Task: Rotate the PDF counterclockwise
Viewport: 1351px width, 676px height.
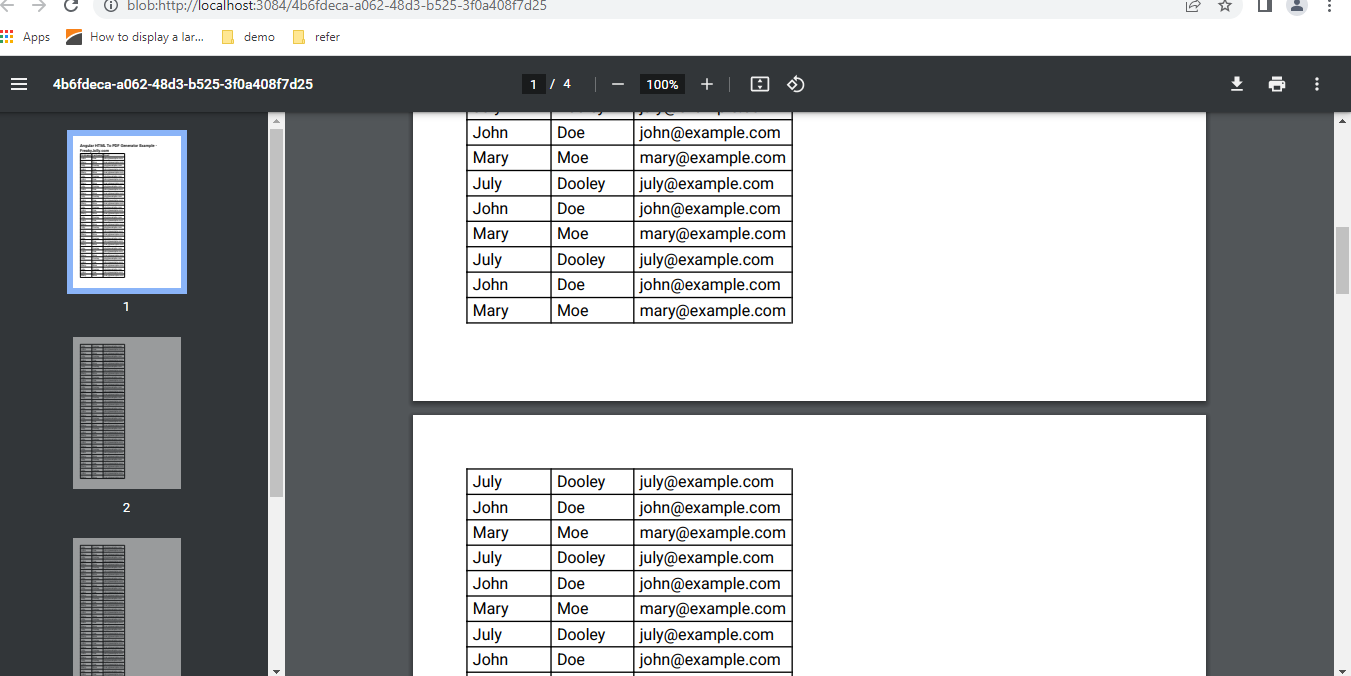Action: tap(795, 84)
